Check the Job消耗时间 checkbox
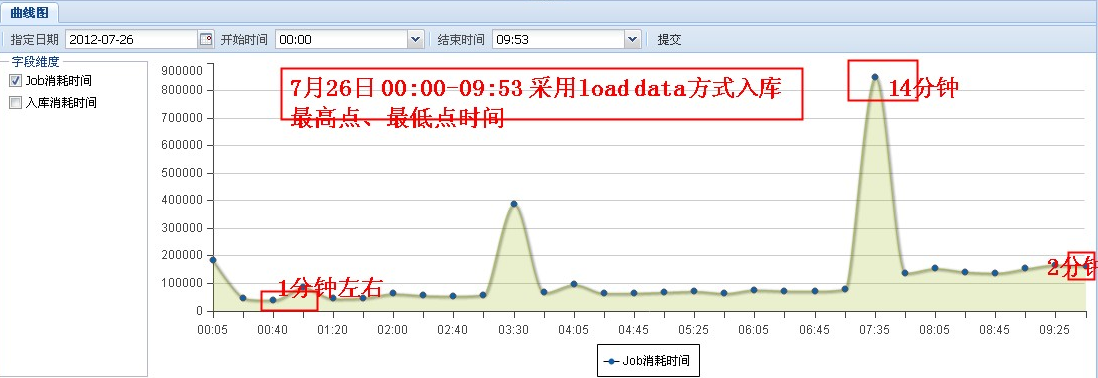This screenshot has height=378, width=1098. [15, 80]
